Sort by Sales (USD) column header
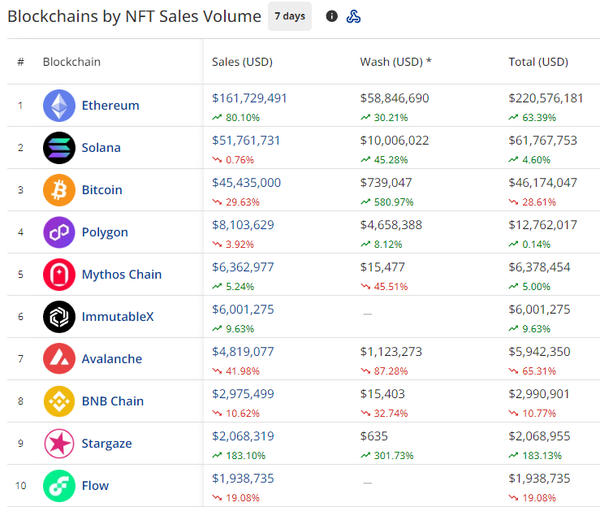Image resolution: width=600 pixels, height=507 pixels. point(242,62)
